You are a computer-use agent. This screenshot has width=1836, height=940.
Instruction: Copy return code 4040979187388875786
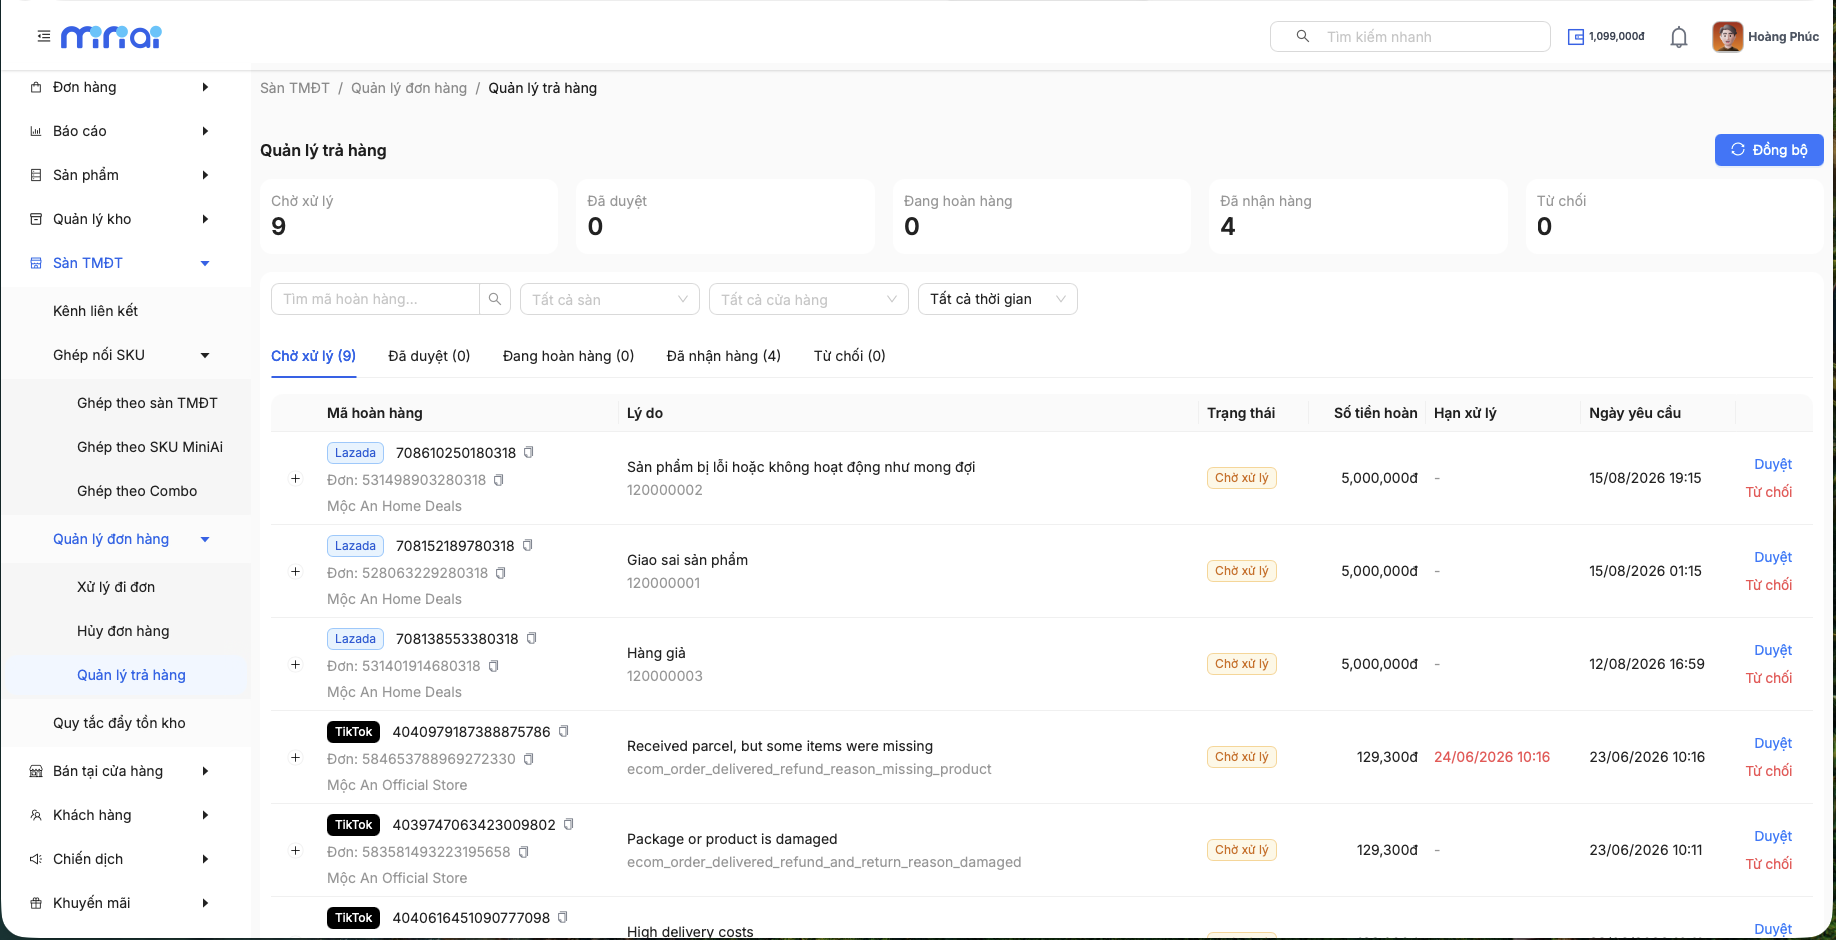(x=564, y=731)
